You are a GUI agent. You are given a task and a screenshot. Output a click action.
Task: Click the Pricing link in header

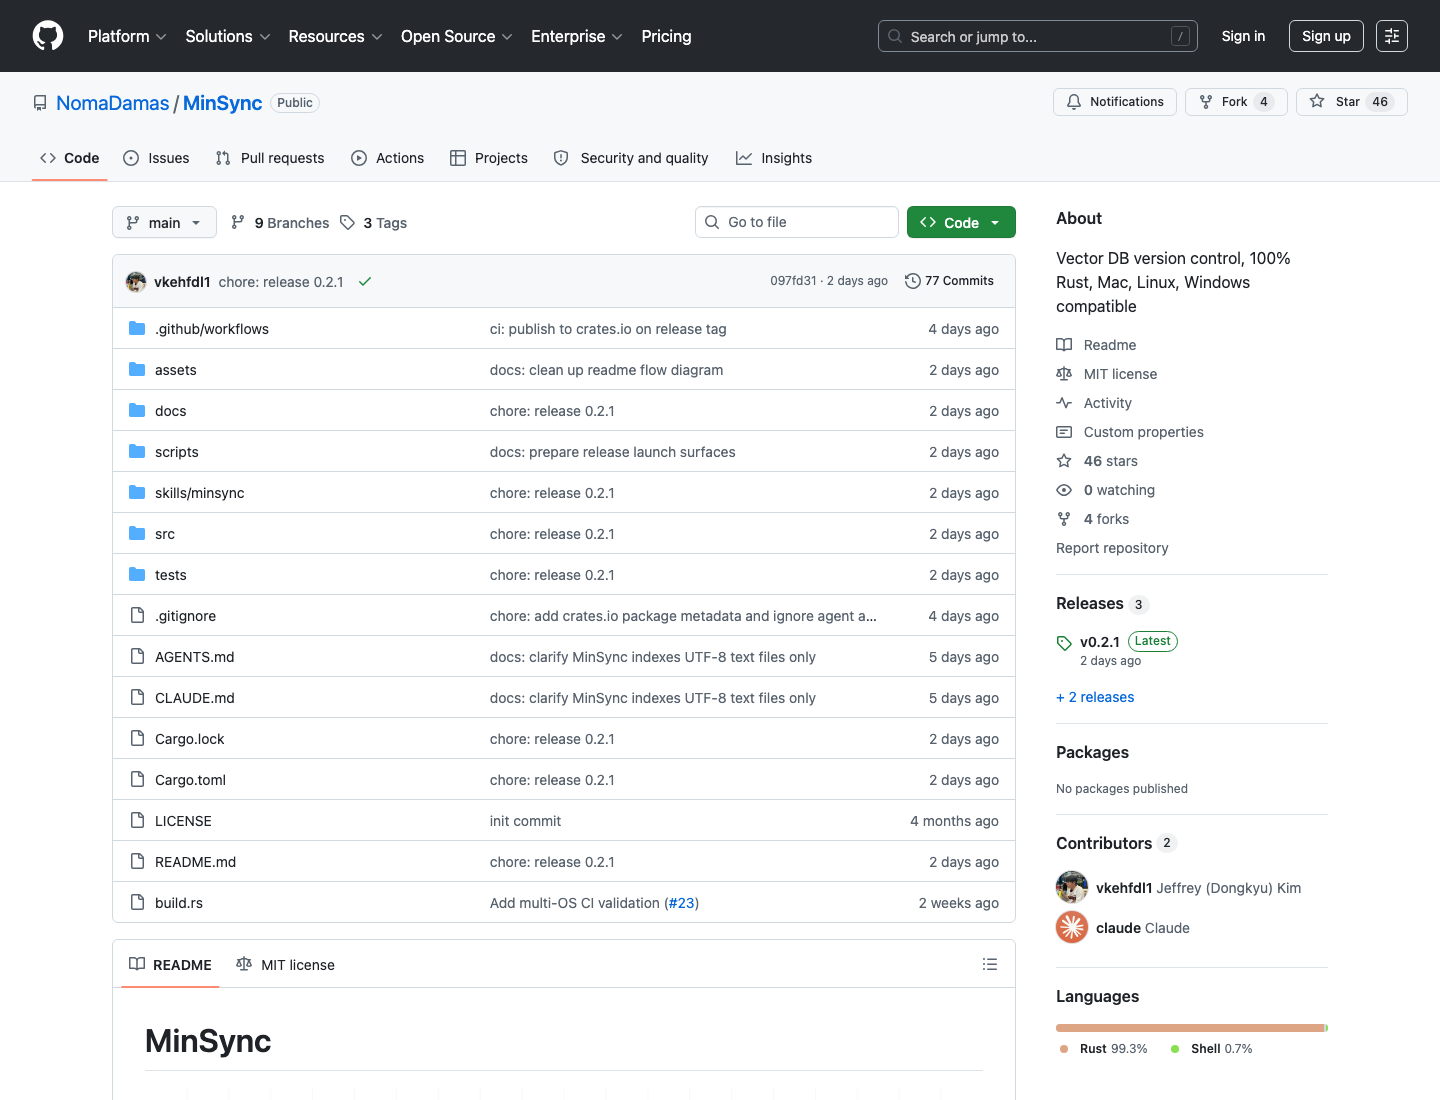666,36
